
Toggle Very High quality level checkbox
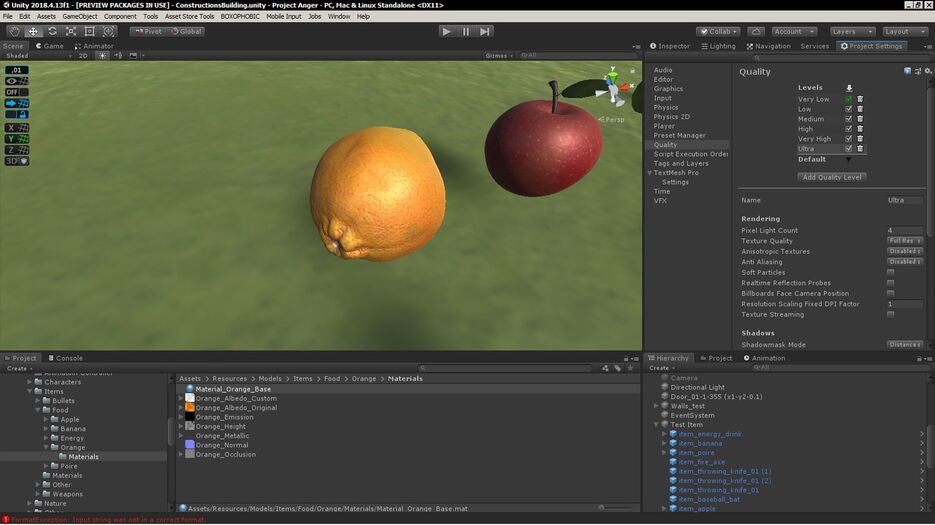(x=849, y=138)
